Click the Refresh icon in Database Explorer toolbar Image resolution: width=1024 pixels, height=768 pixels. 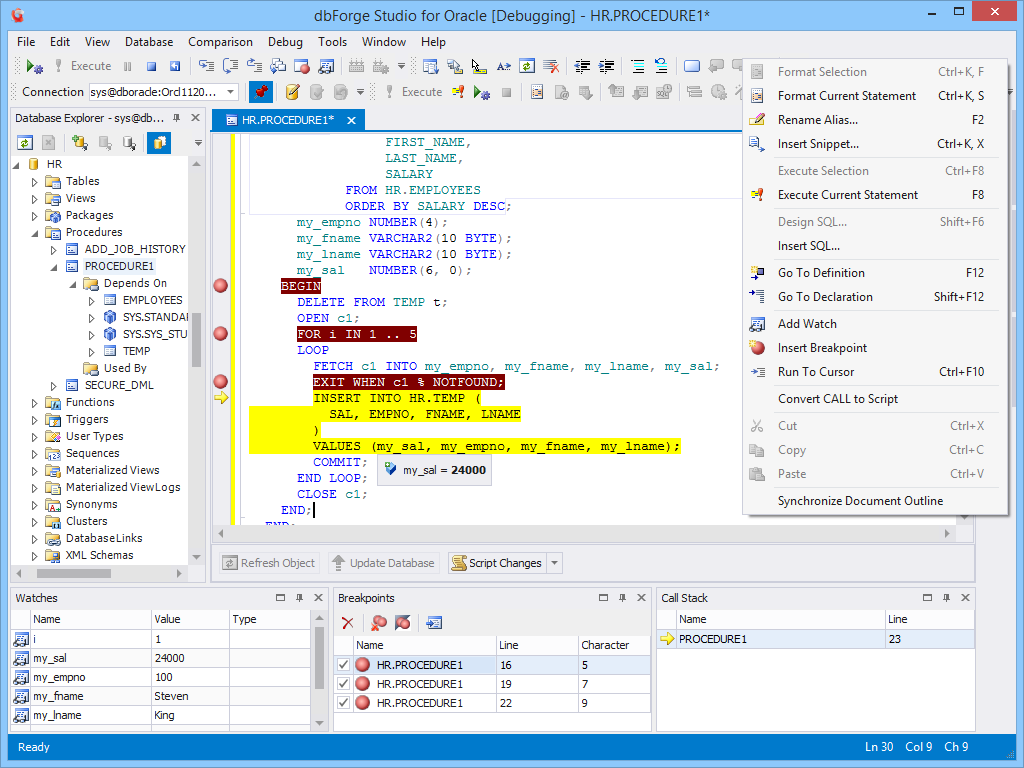(x=25, y=142)
